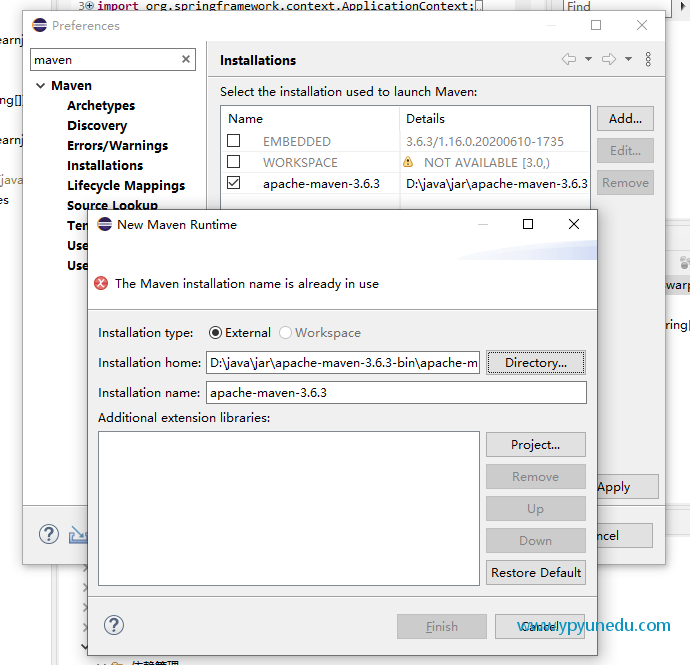690x665 pixels.
Task: Open the Installations view menu (three dots)
Action: [x=648, y=59]
